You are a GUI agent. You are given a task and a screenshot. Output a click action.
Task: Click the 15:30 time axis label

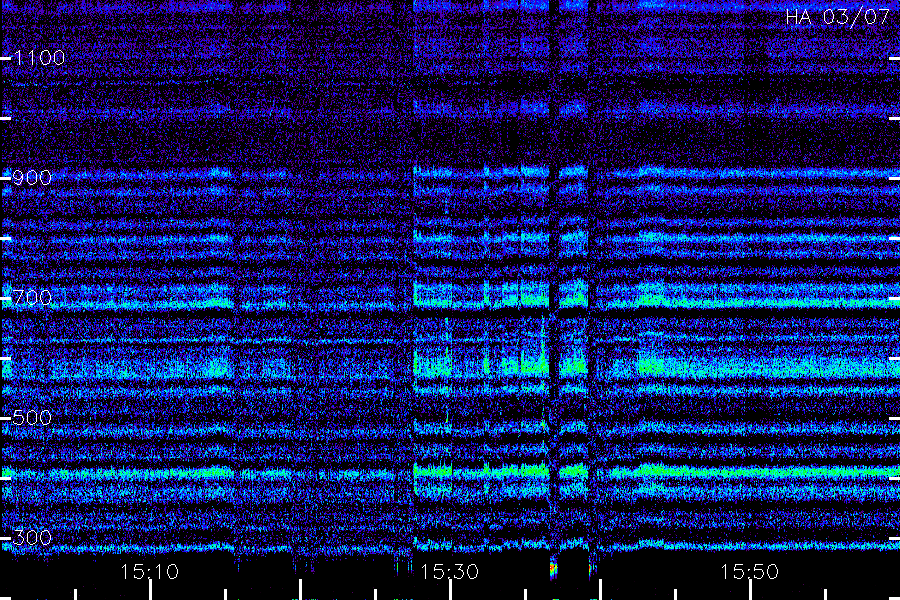point(449,572)
